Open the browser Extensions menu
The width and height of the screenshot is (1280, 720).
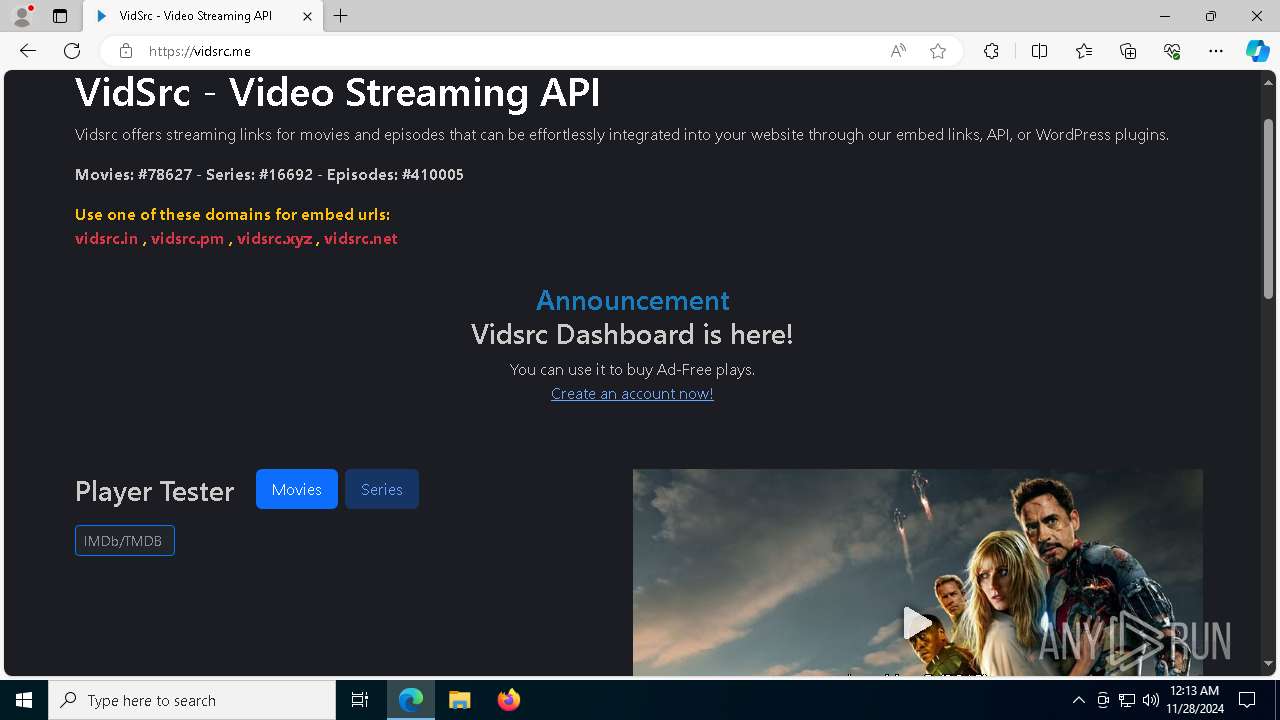click(x=991, y=51)
